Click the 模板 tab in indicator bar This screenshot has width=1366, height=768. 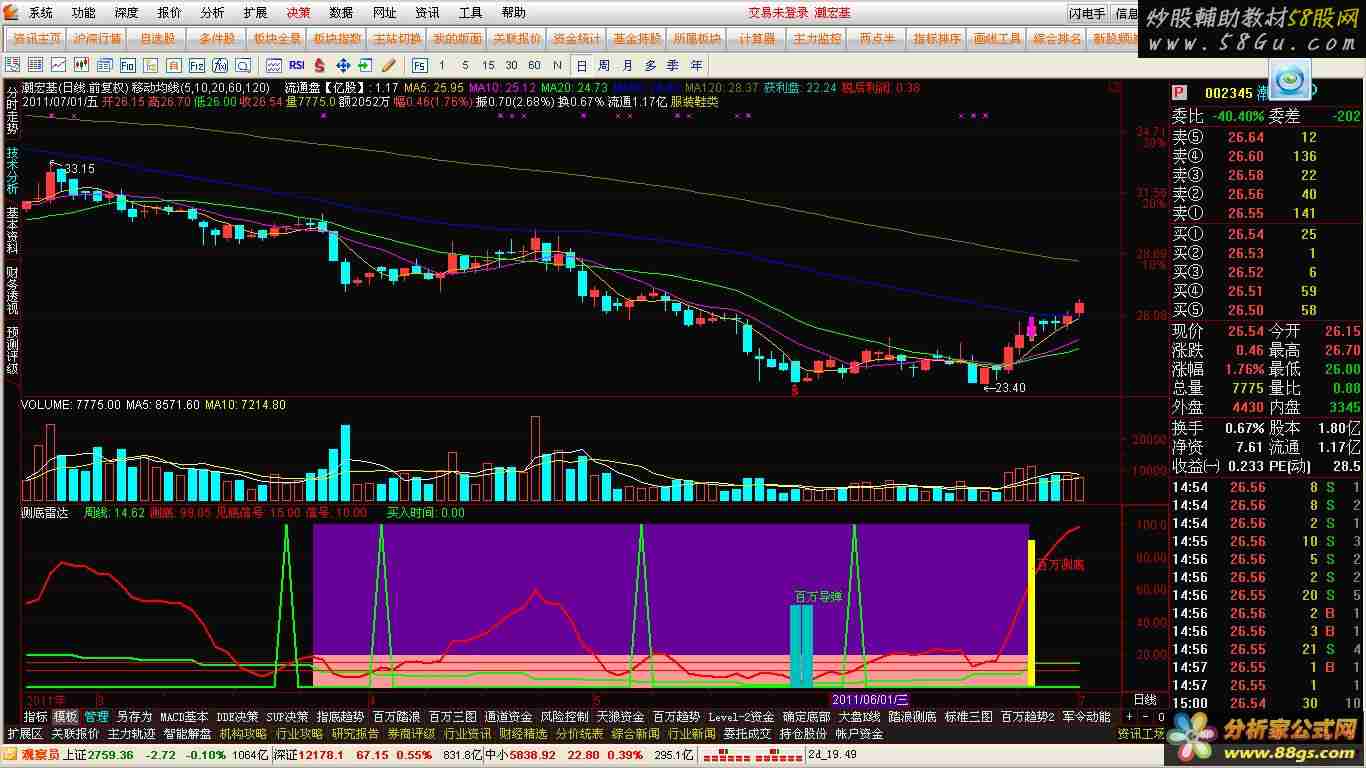66,716
